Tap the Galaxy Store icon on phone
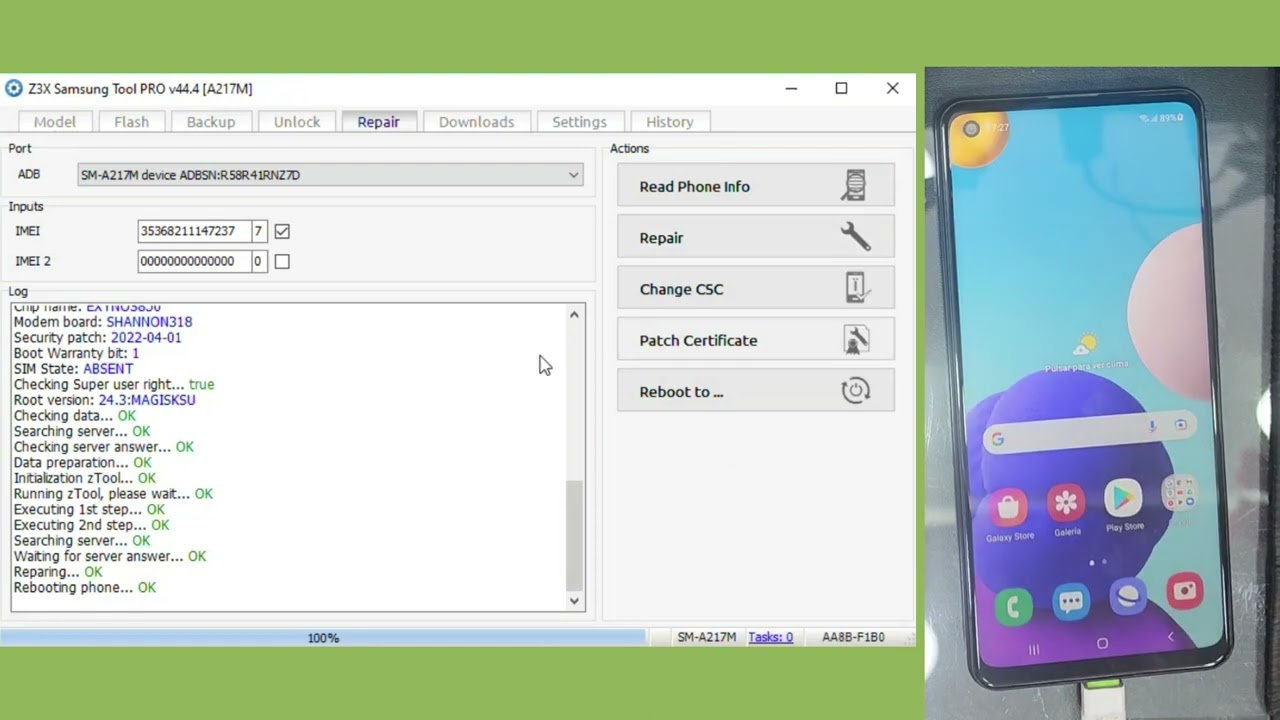 1008,508
